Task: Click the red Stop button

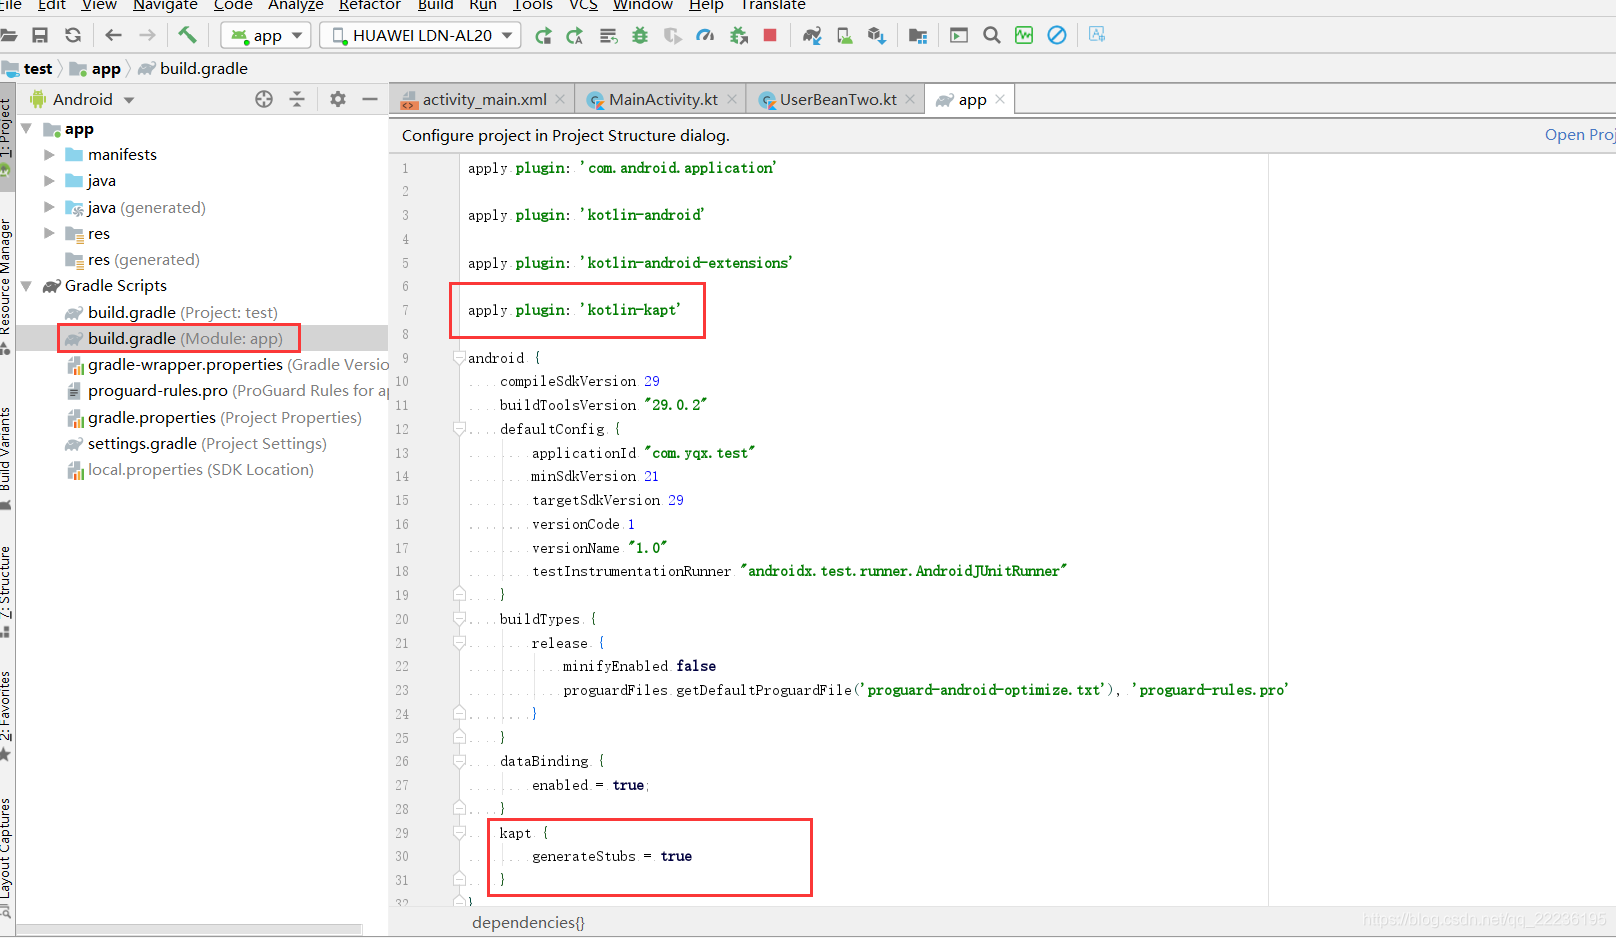Action: (770, 35)
